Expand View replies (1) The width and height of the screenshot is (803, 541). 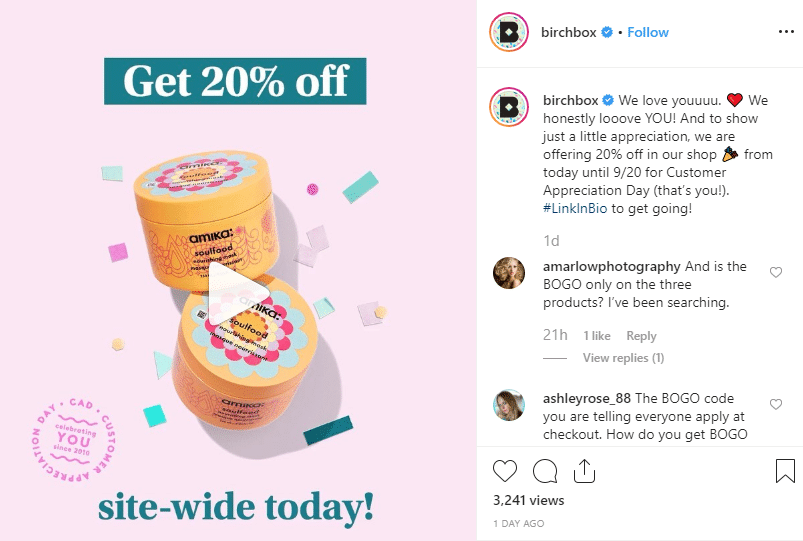click(623, 358)
